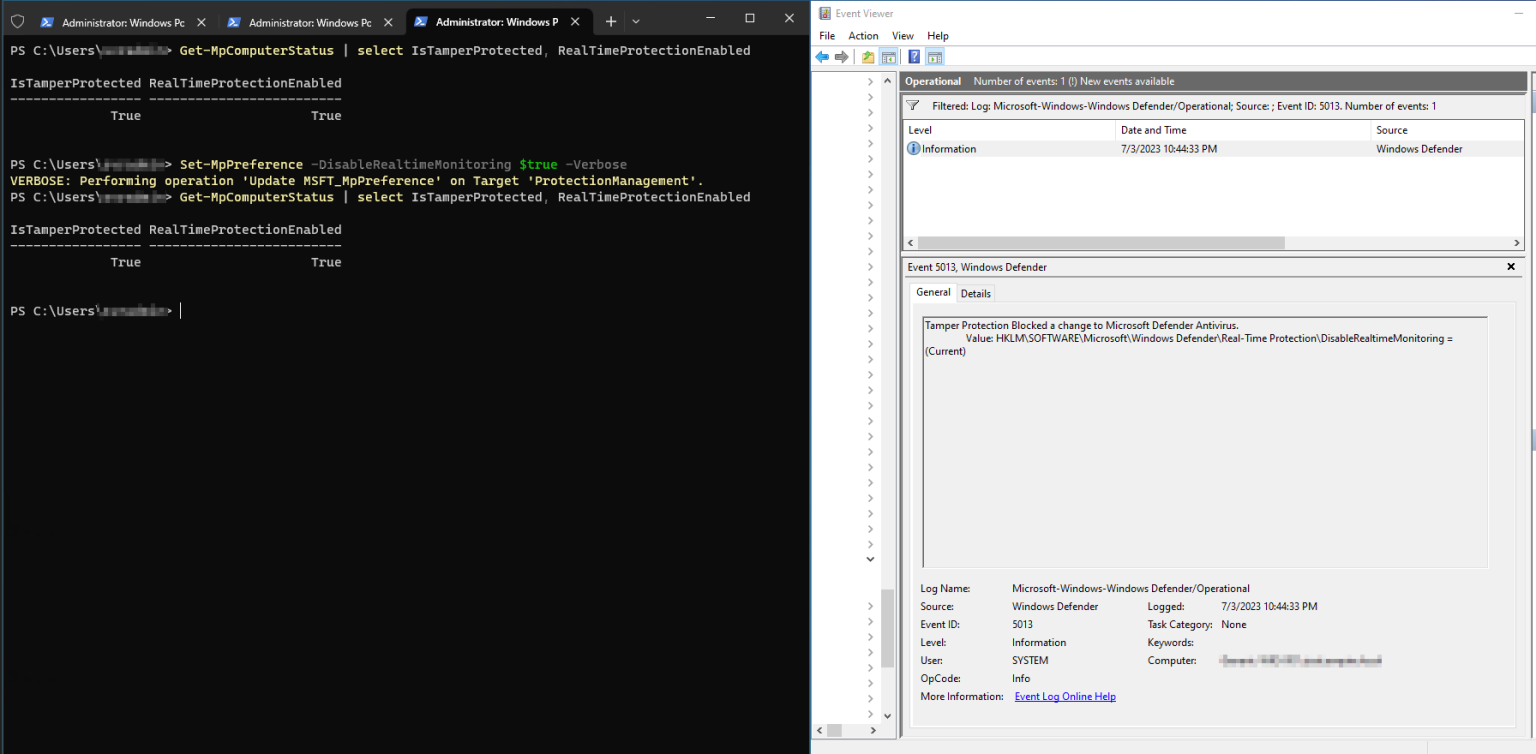Open the View menu in Event Viewer
Image resolution: width=1536 pixels, height=754 pixels.
point(902,36)
